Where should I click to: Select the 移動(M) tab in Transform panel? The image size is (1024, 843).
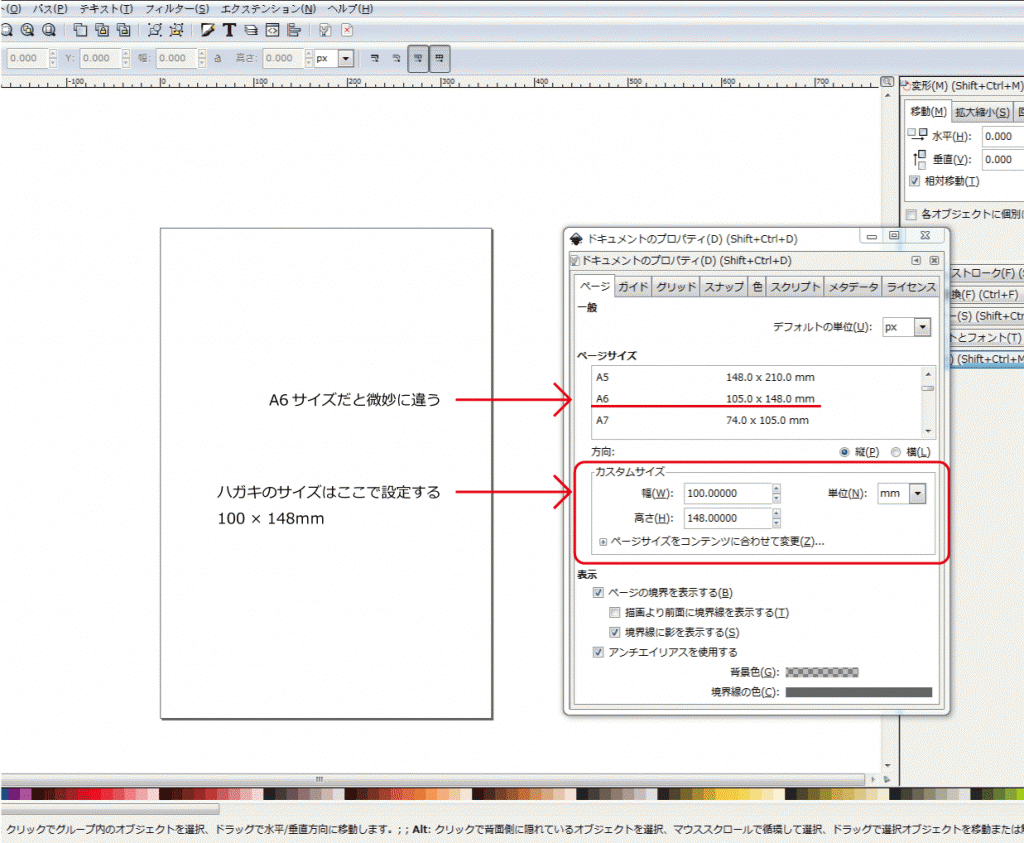pyautogui.click(x=928, y=112)
